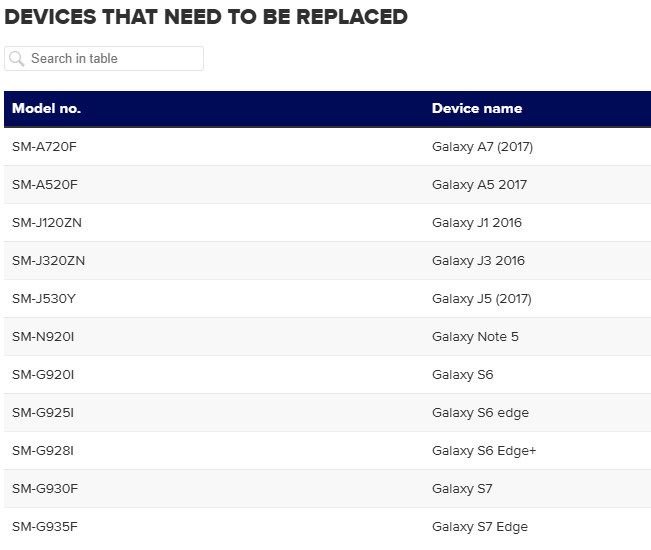Click the Galaxy J3 2016 entry
The image size is (651, 550).
478,261
